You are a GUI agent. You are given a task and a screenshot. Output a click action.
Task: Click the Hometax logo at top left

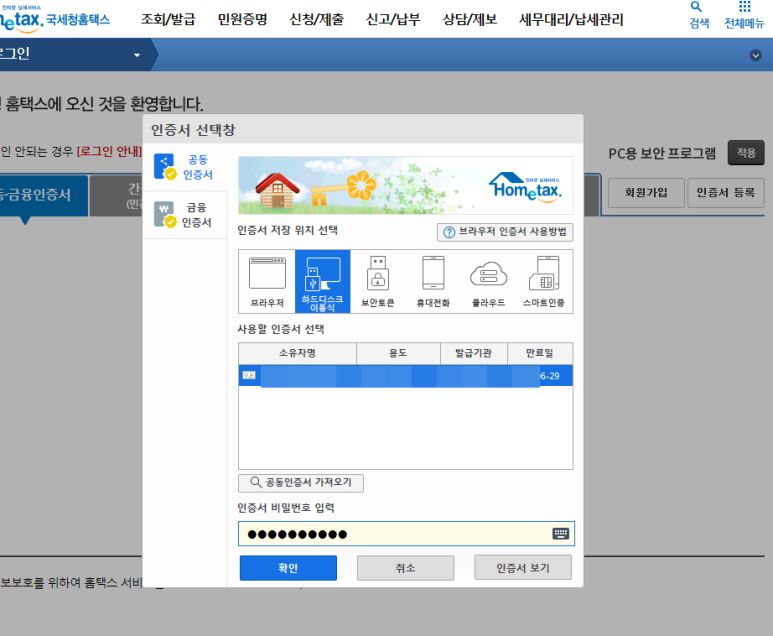coord(54,20)
